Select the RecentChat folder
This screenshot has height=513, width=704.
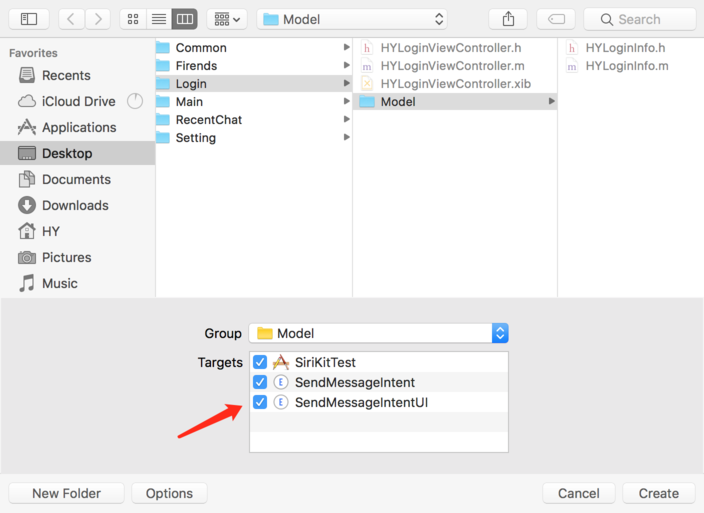coord(254,119)
